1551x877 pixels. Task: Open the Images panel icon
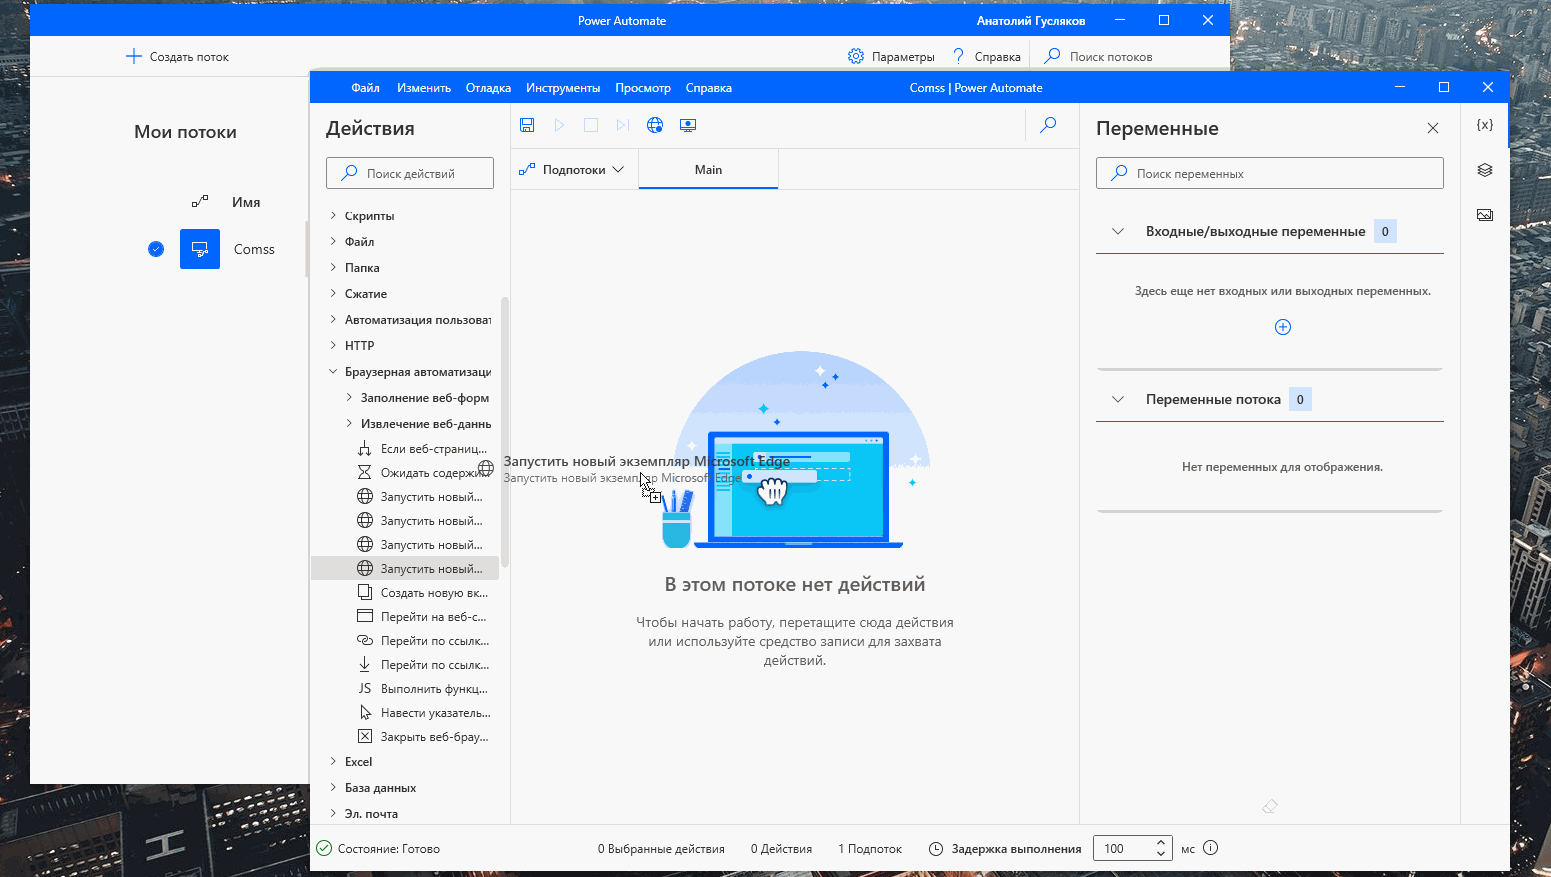[x=1485, y=213]
